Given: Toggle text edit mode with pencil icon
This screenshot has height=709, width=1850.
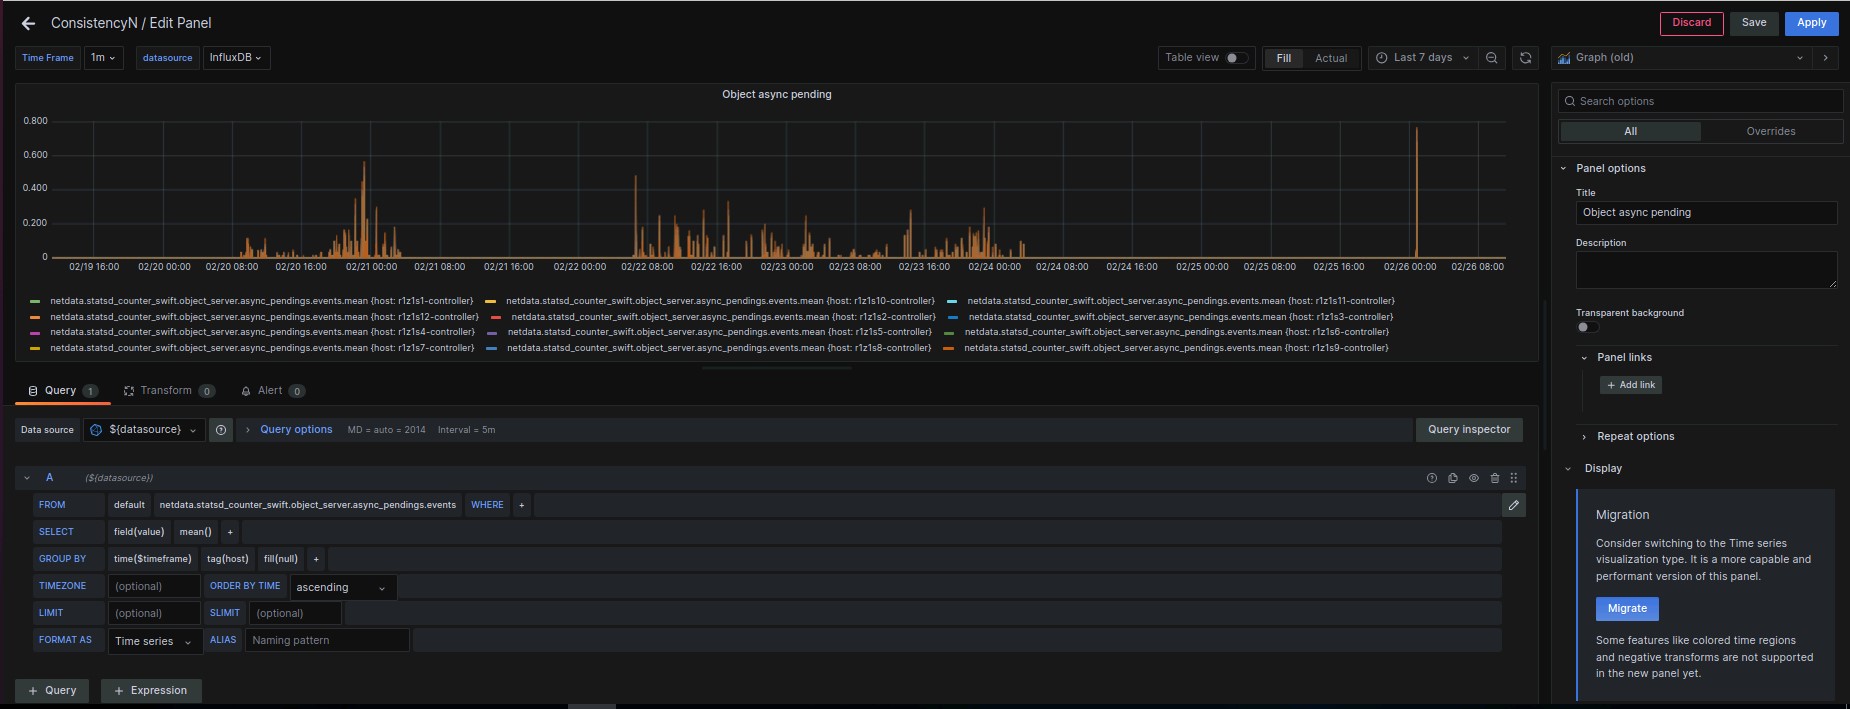Looking at the screenshot, I should [1514, 505].
